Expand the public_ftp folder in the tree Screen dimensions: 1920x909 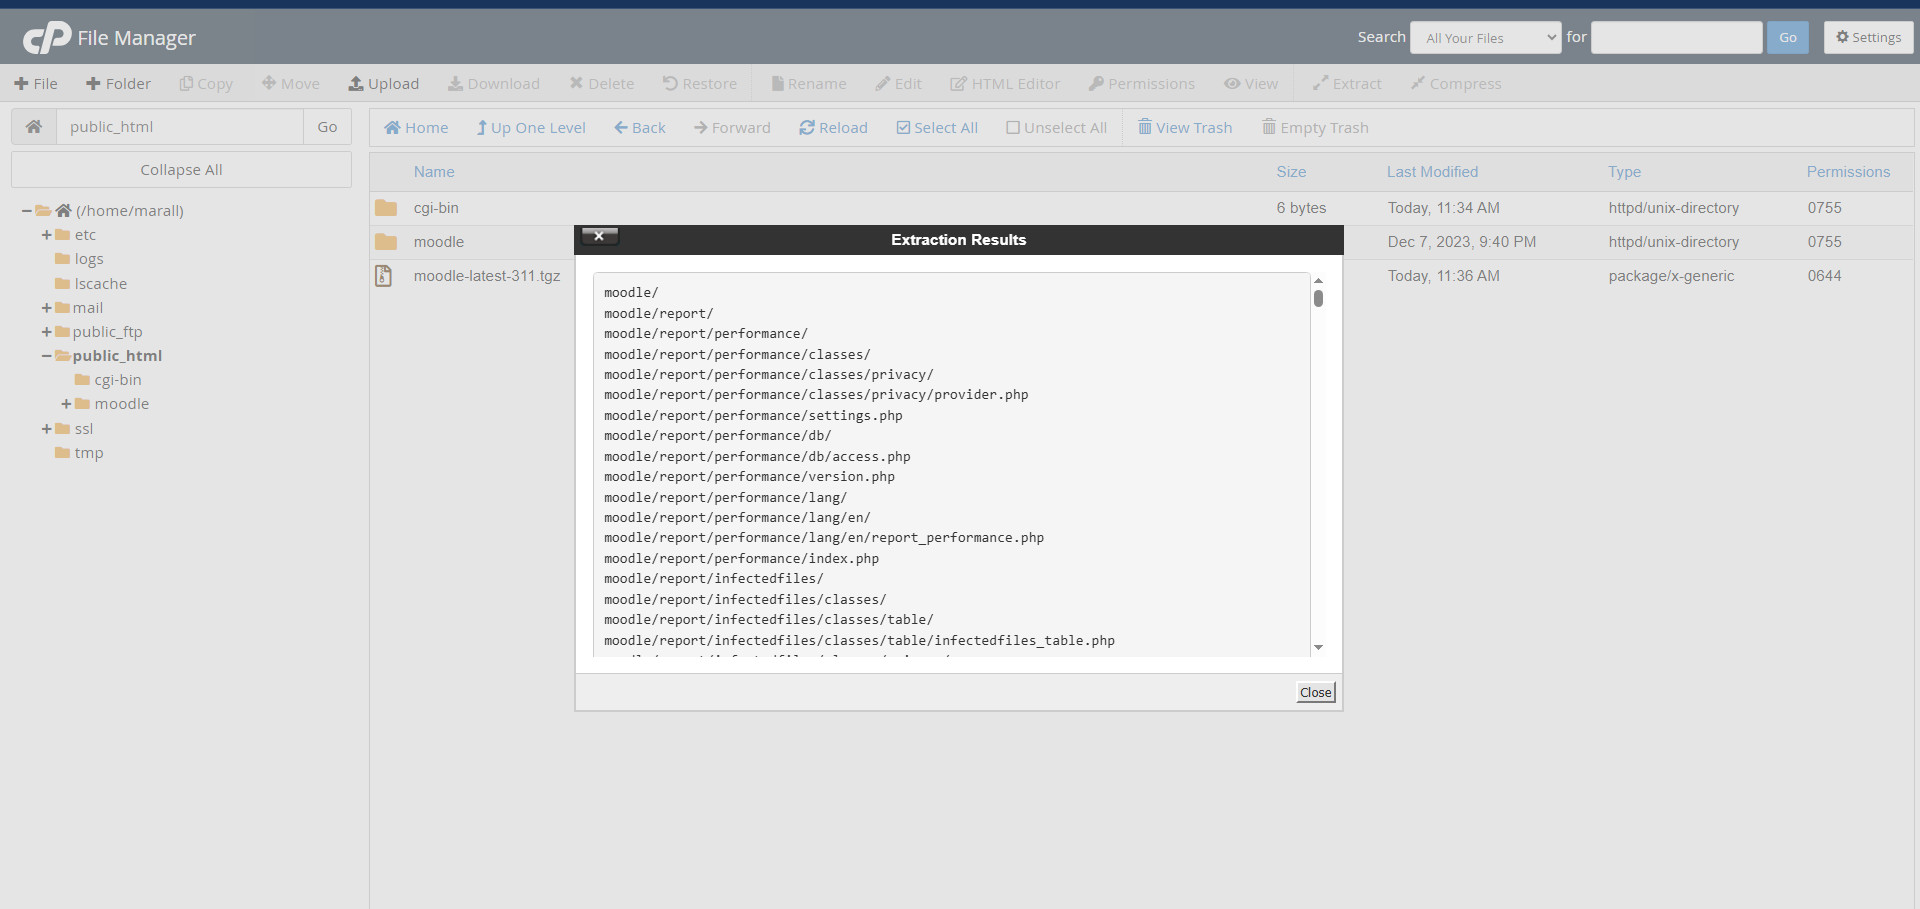46,331
